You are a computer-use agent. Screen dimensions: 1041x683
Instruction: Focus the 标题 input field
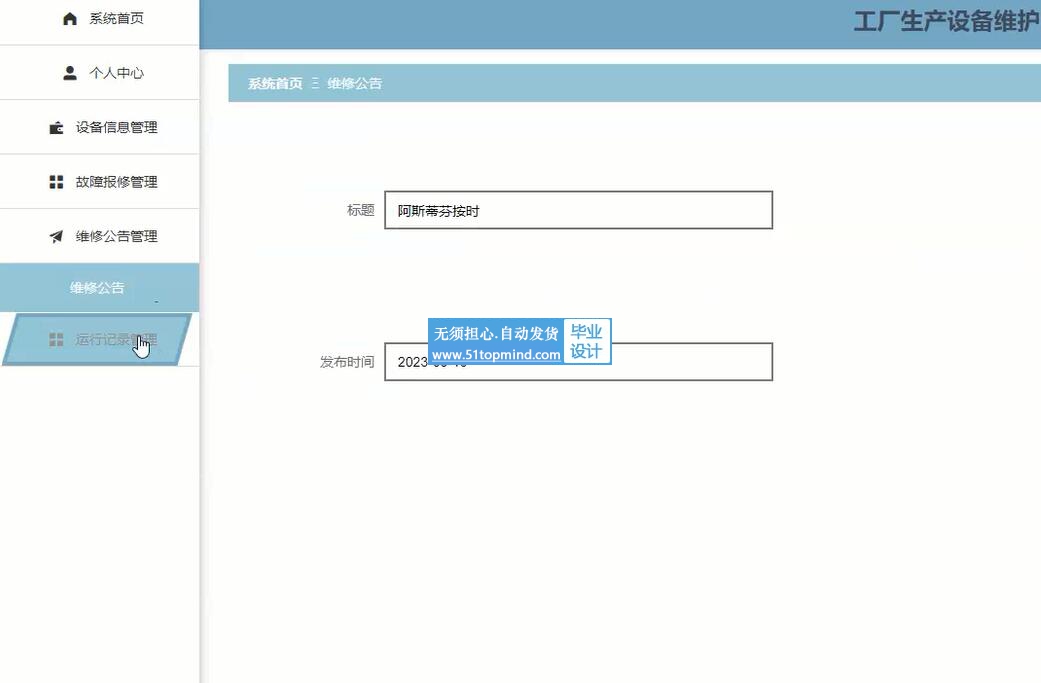[x=578, y=210]
